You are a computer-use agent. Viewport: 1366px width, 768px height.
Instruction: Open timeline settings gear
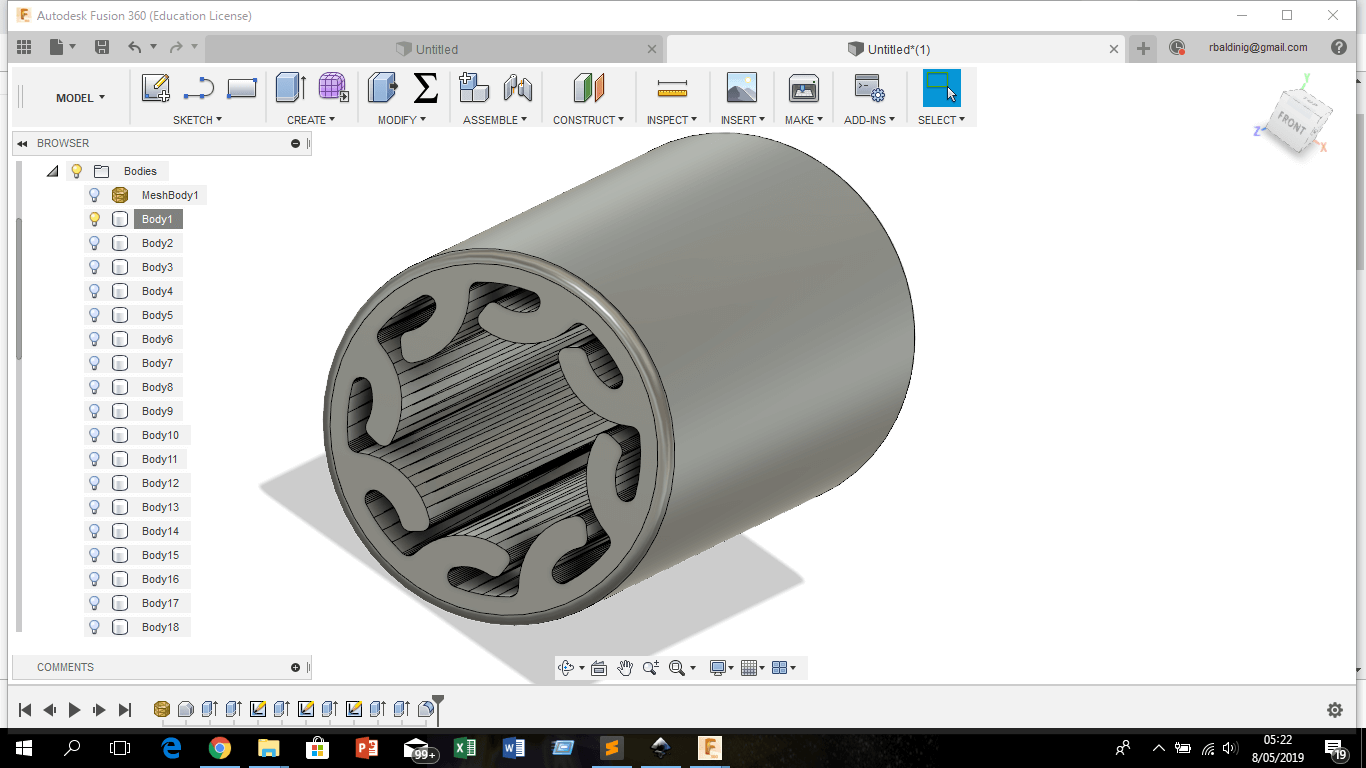1335,710
